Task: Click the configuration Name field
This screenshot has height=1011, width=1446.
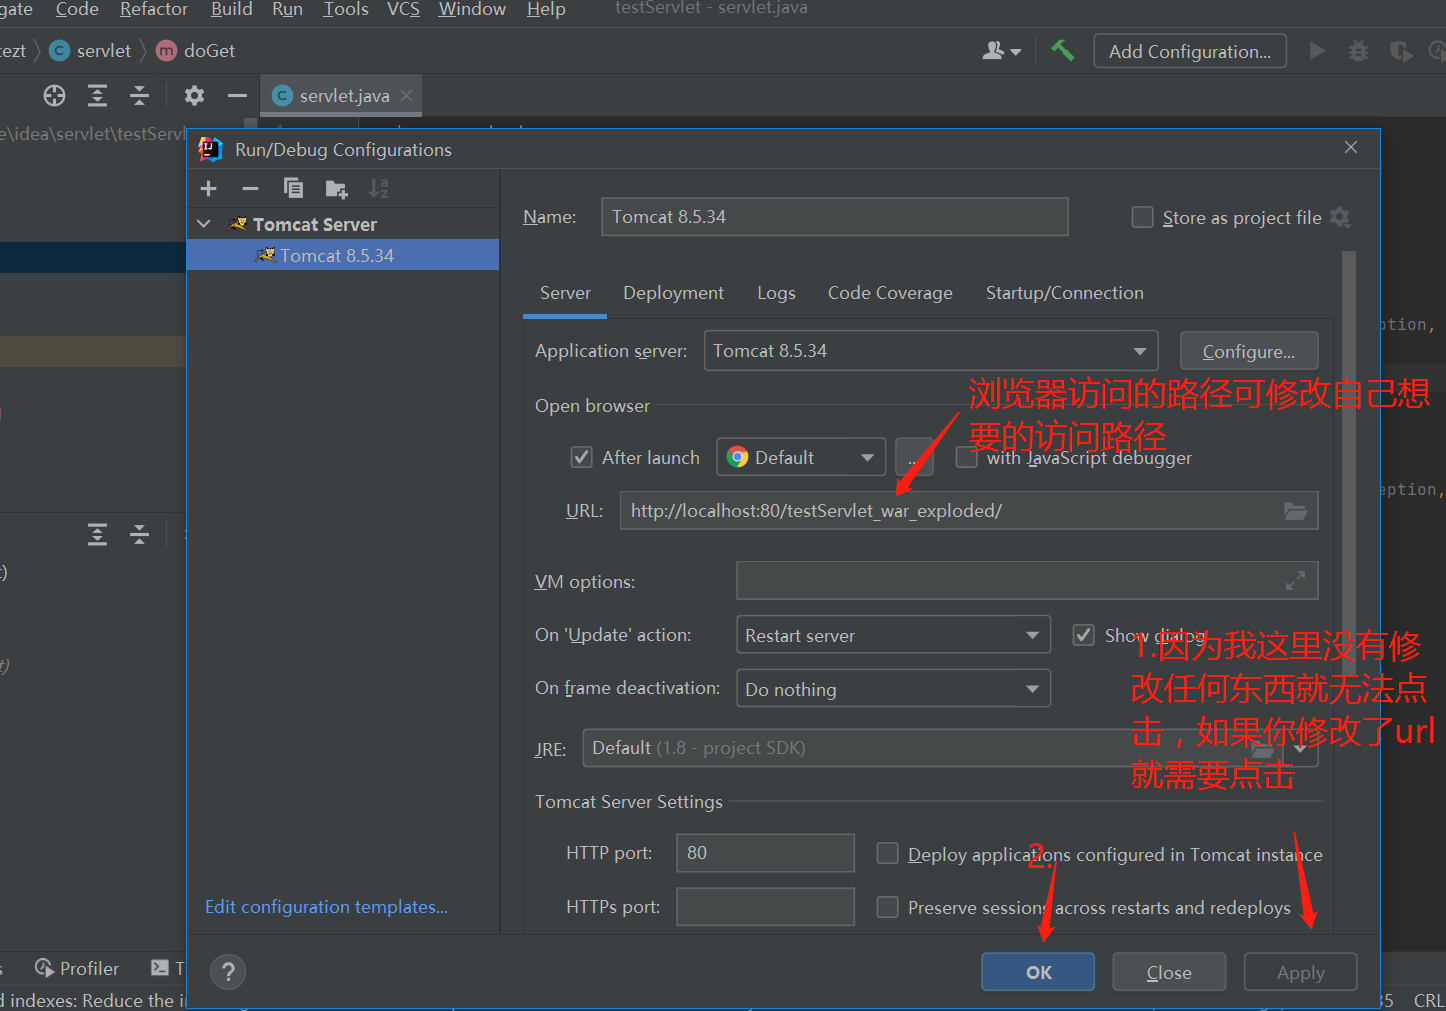Action: [x=834, y=217]
